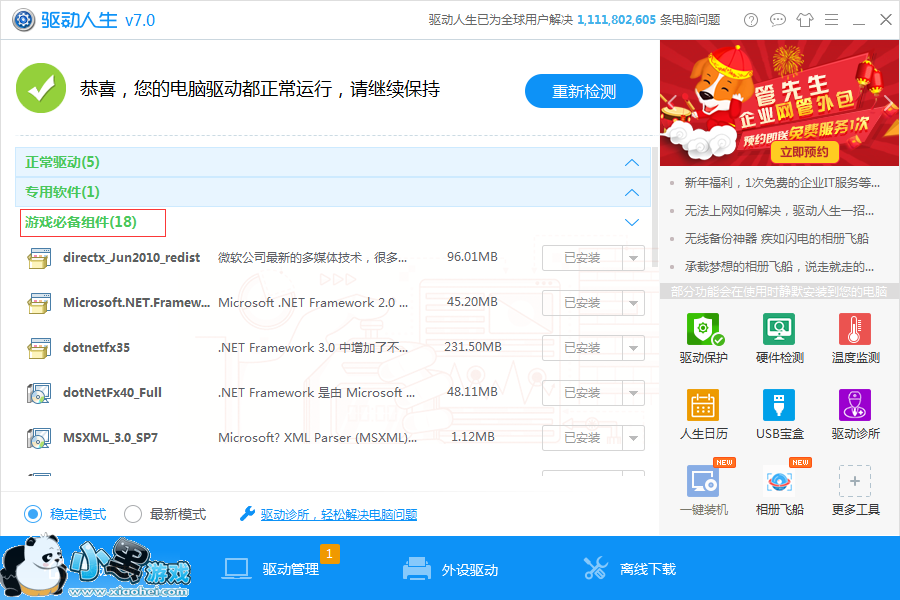Screen dimensions: 900x600
Task: Open the 驱动诊所 clinic tool
Action: coord(855,415)
